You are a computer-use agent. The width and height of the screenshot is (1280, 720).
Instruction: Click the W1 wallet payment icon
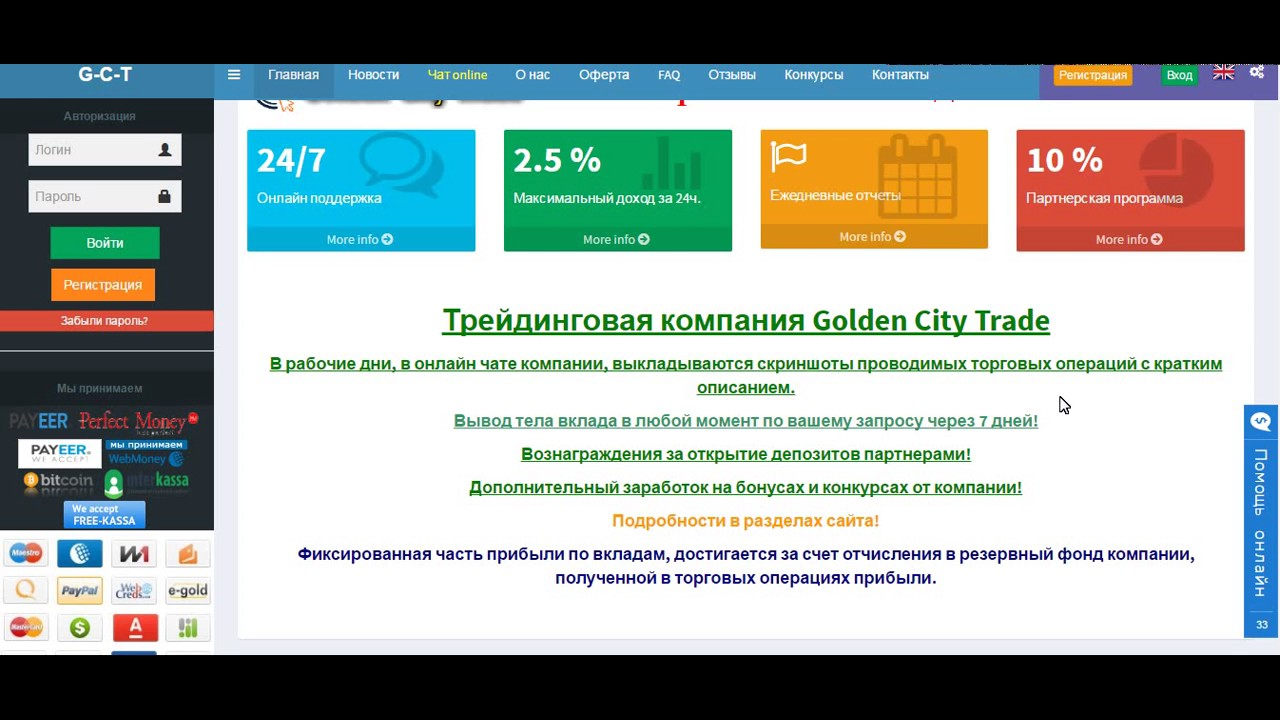(135, 553)
